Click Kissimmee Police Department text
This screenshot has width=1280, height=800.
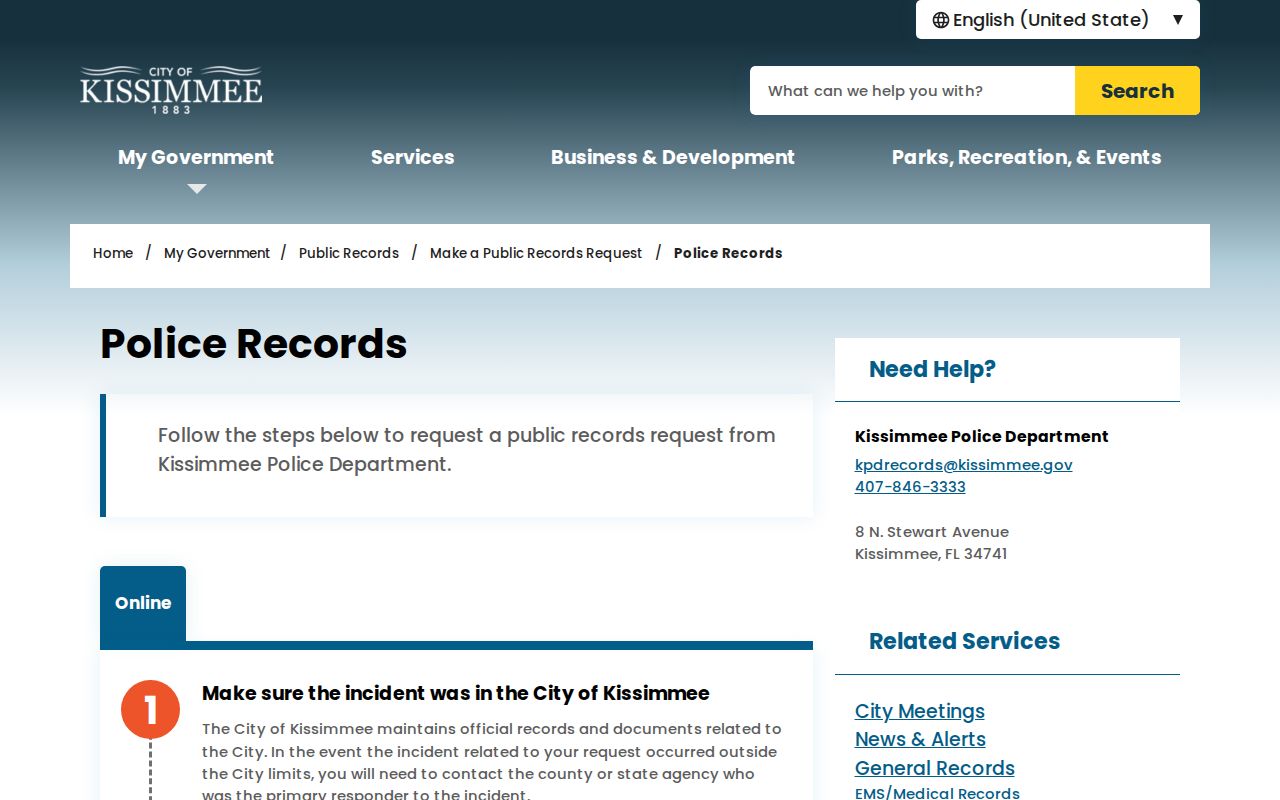point(982,436)
